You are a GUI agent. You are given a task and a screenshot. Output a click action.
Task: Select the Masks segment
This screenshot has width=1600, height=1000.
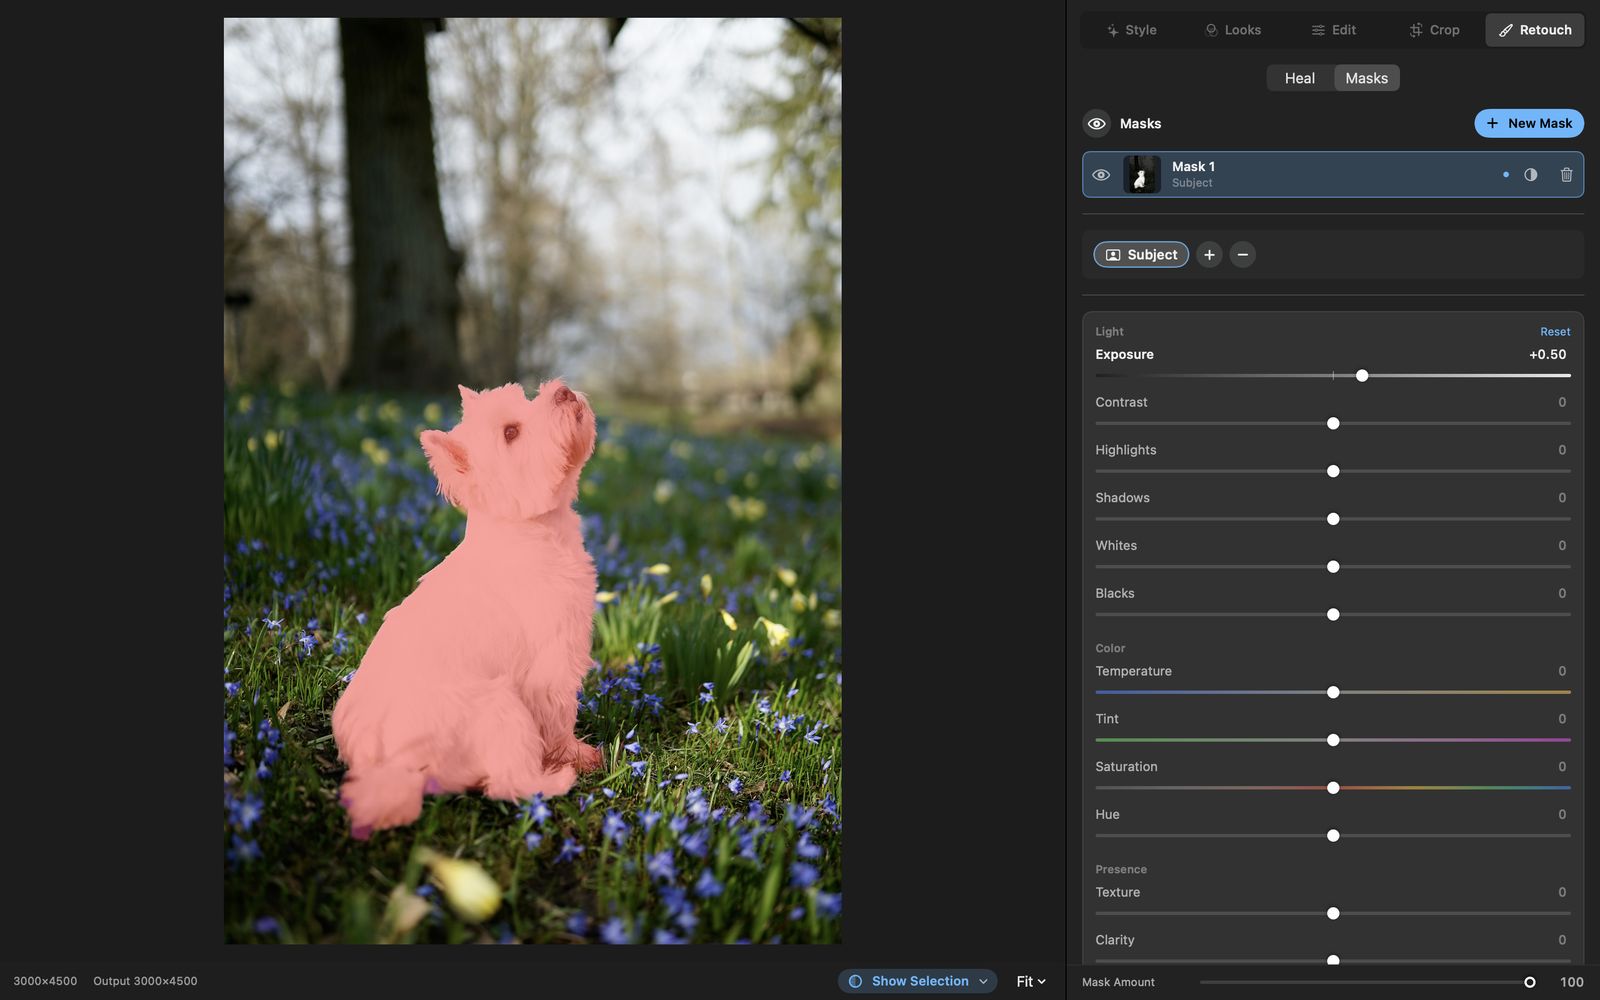(x=1367, y=78)
